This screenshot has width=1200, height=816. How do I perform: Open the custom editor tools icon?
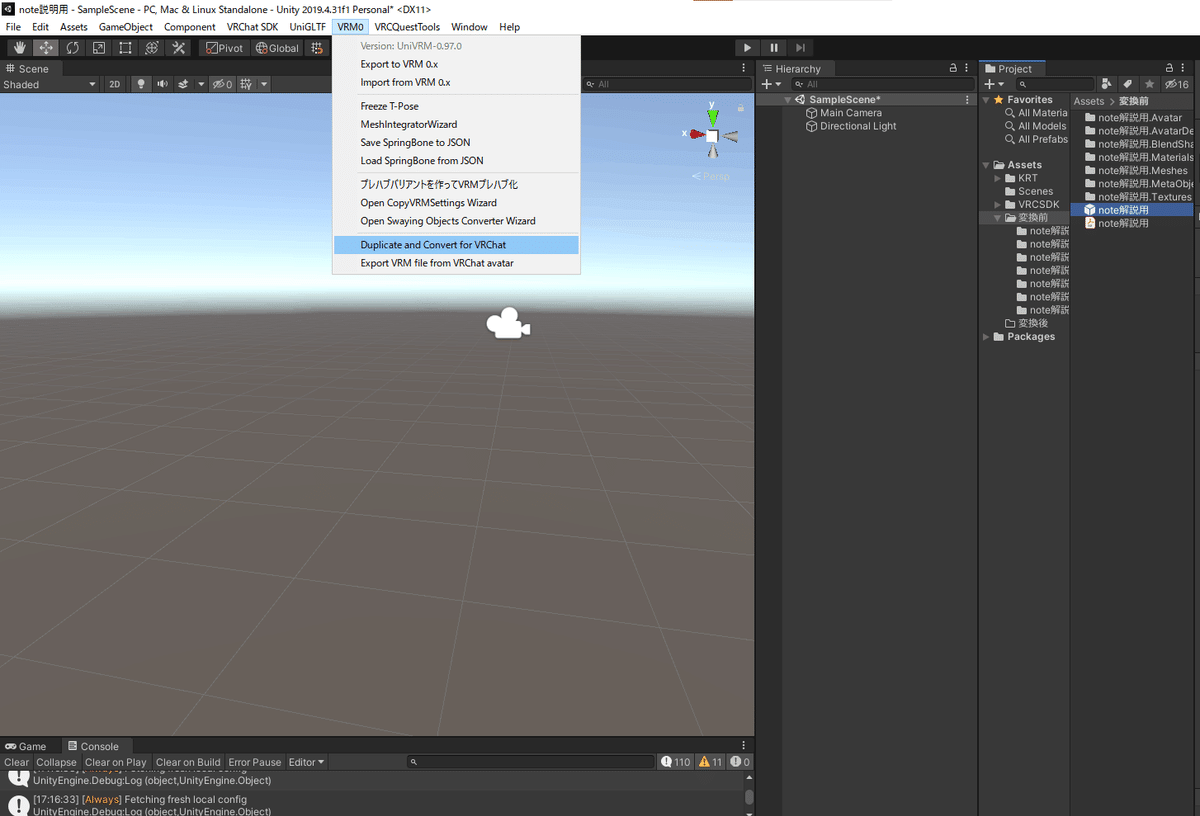point(179,48)
